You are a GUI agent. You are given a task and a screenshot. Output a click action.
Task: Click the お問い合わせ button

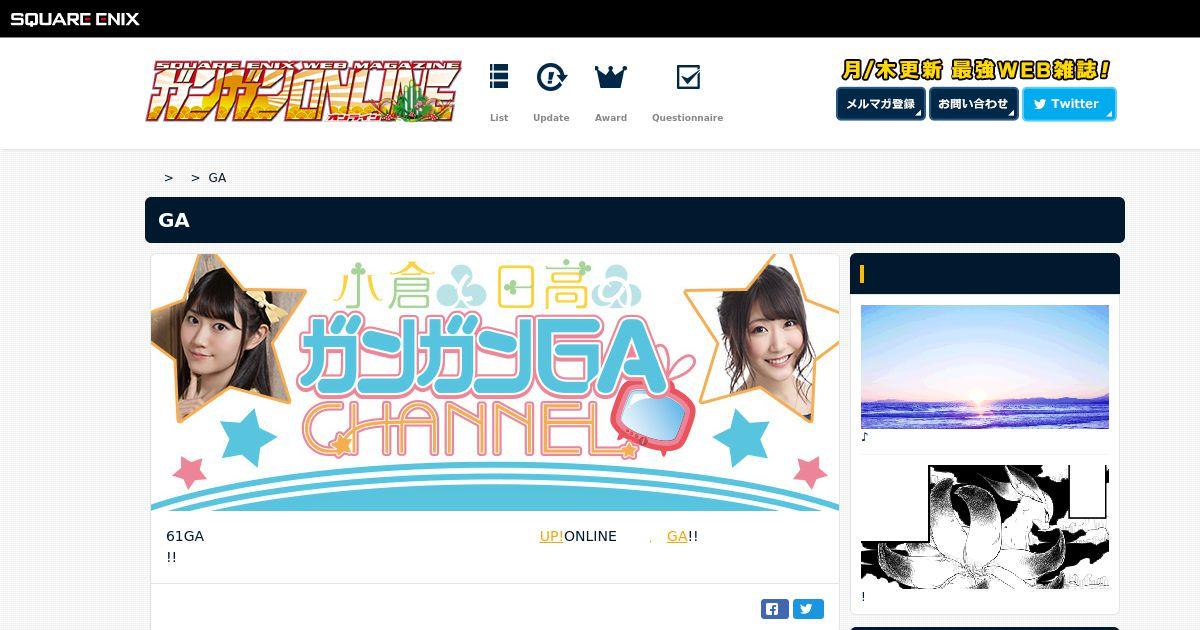click(974, 104)
